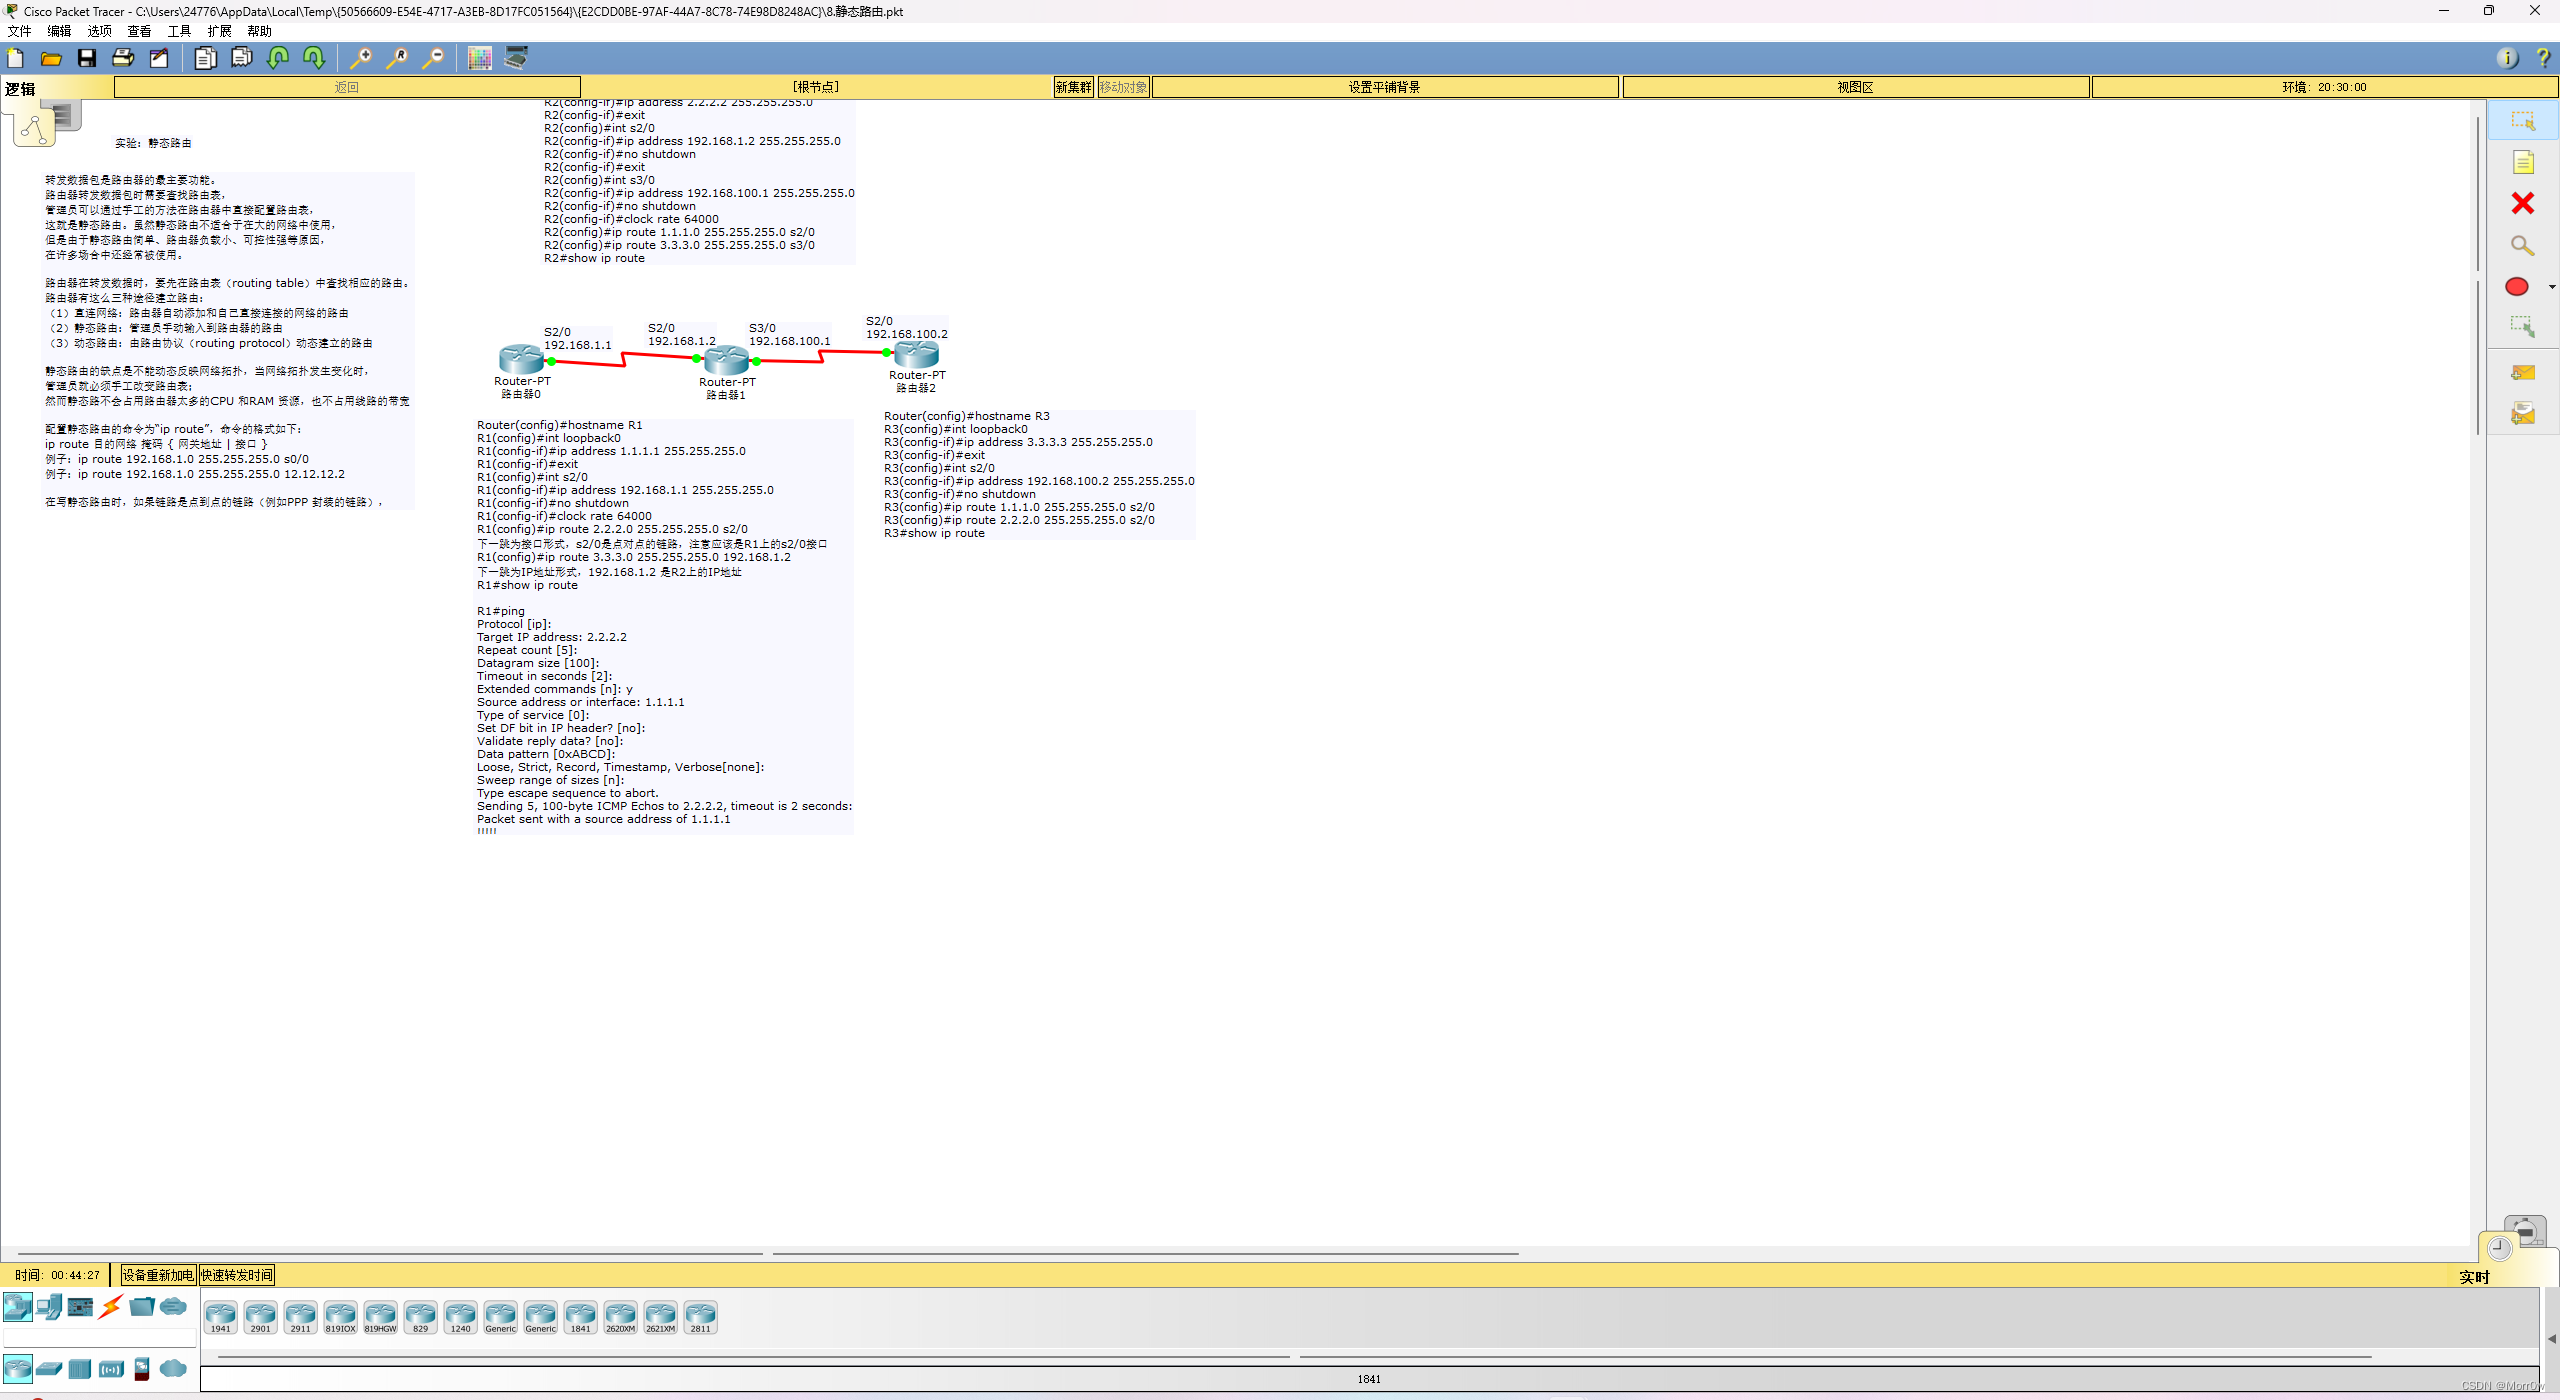The image size is (2560, 1400).
Task: Open the 查看 menu
Action: tap(139, 31)
